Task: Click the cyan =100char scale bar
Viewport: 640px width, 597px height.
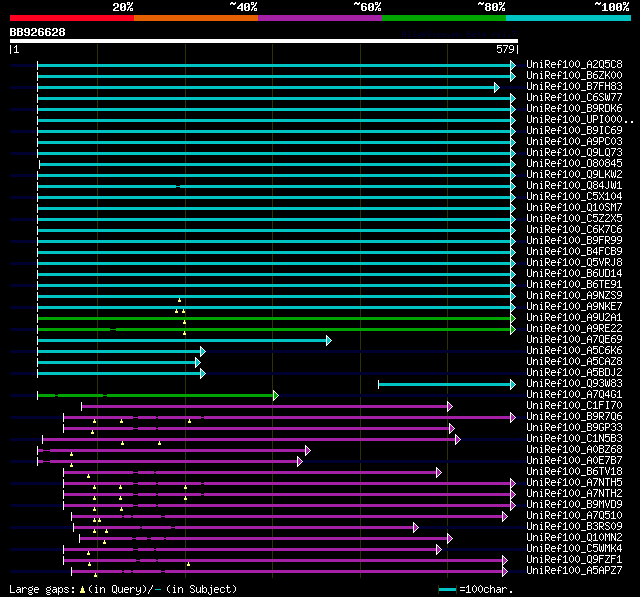Action: 447,589
